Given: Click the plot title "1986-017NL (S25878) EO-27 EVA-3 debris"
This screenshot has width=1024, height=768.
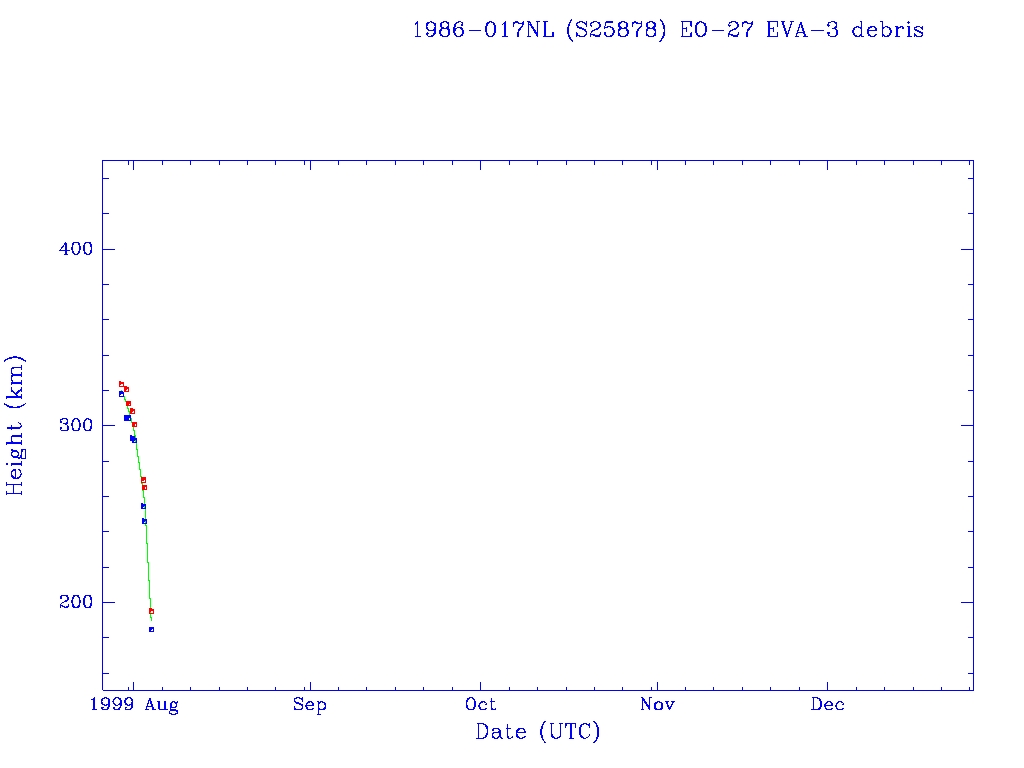Looking at the screenshot, I should point(668,30).
